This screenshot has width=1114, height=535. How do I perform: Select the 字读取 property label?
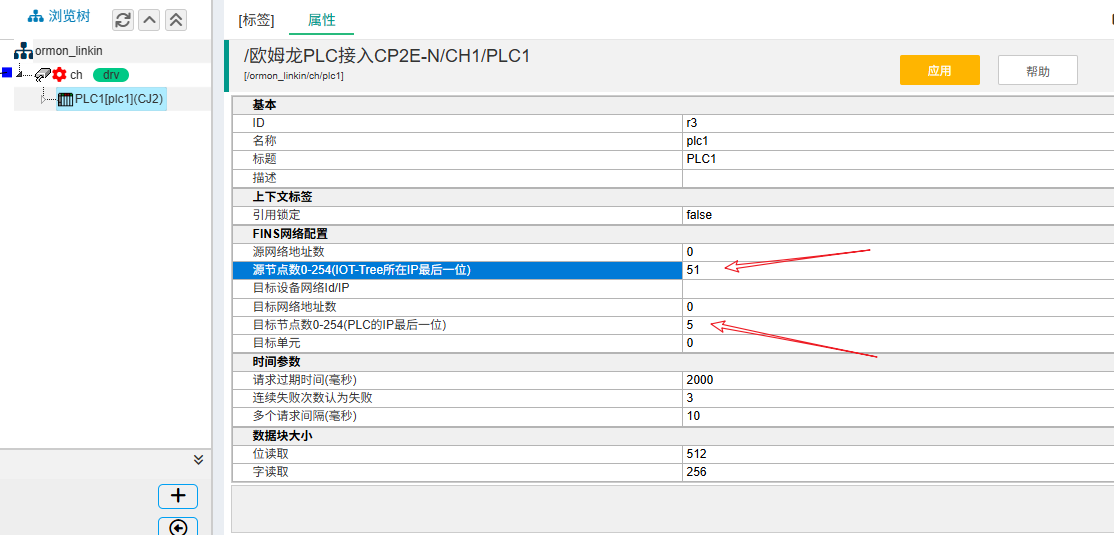pyautogui.click(x=271, y=472)
